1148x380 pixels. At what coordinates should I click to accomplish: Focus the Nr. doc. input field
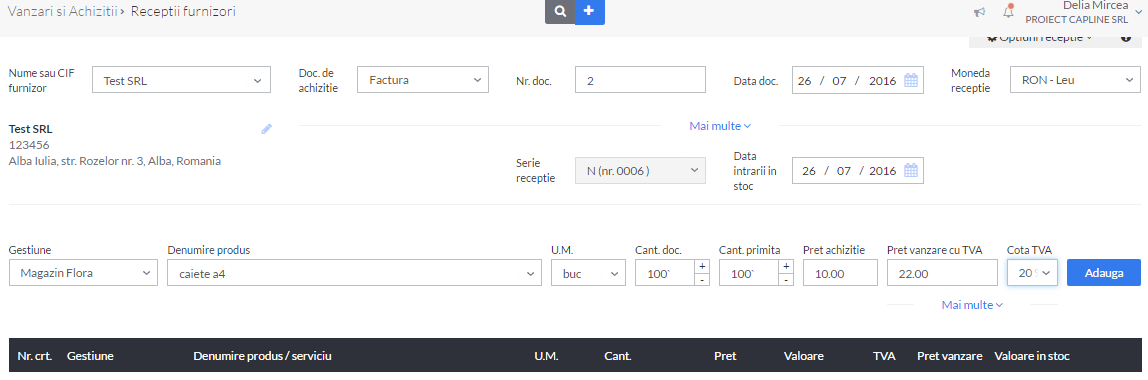point(641,80)
